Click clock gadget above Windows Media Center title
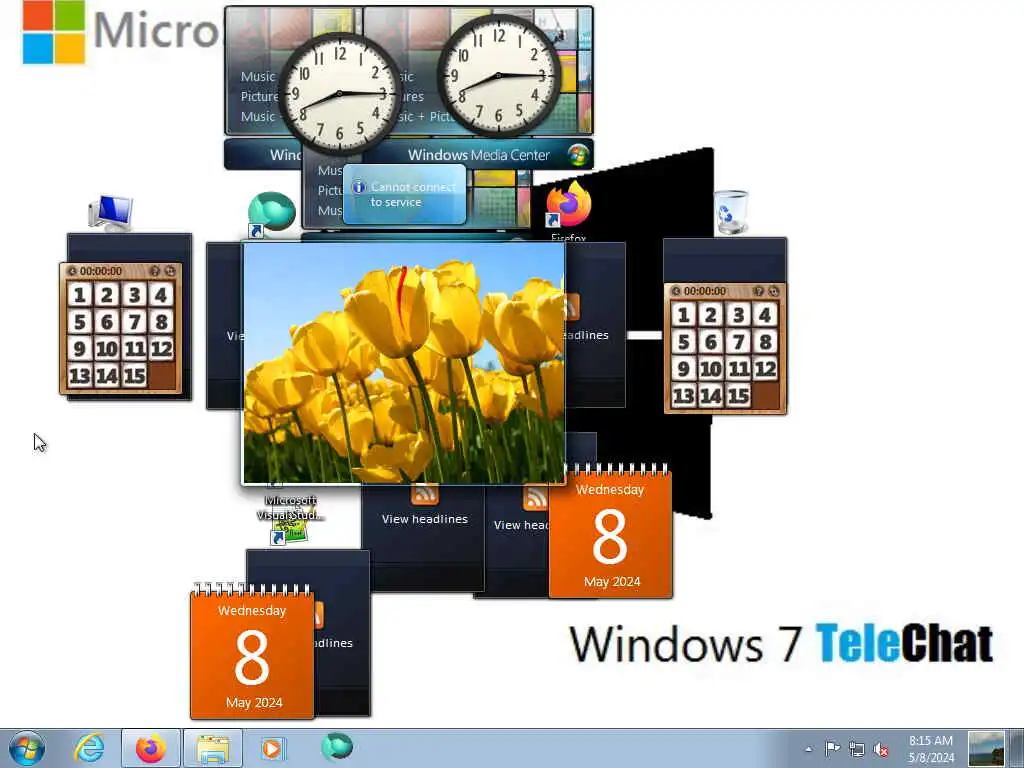 pyautogui.click(x=498, y=75)
